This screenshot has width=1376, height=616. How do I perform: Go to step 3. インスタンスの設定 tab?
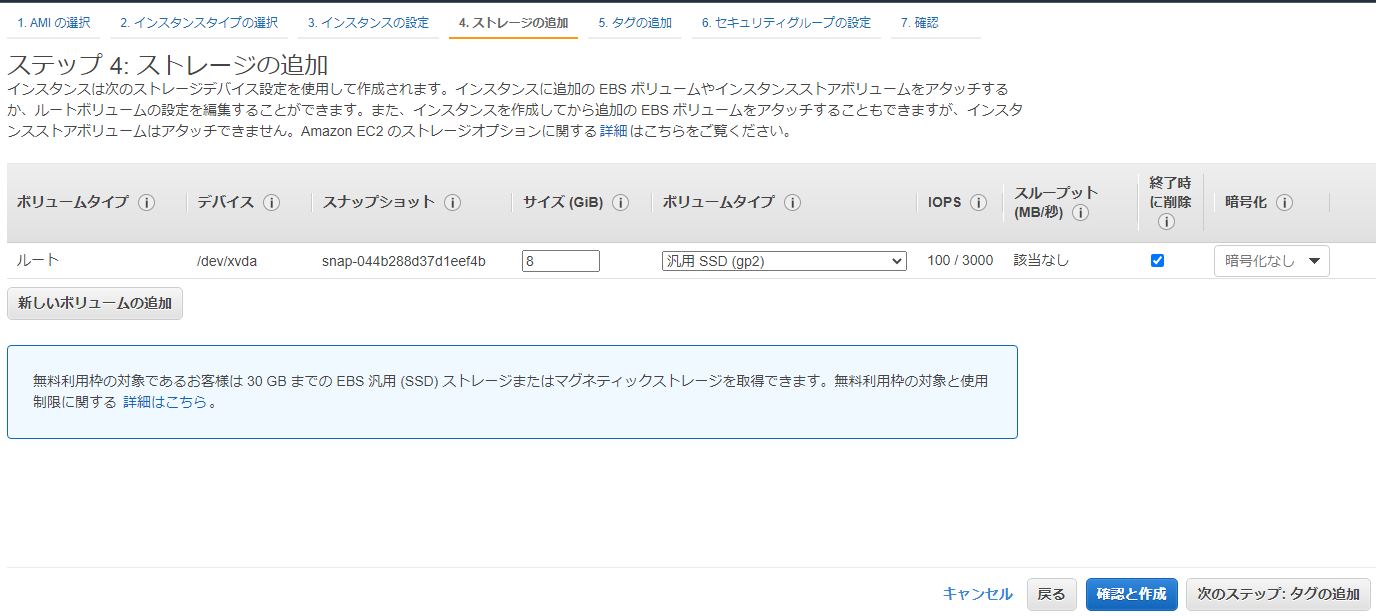pyautogui.click(x=368, y=22)
